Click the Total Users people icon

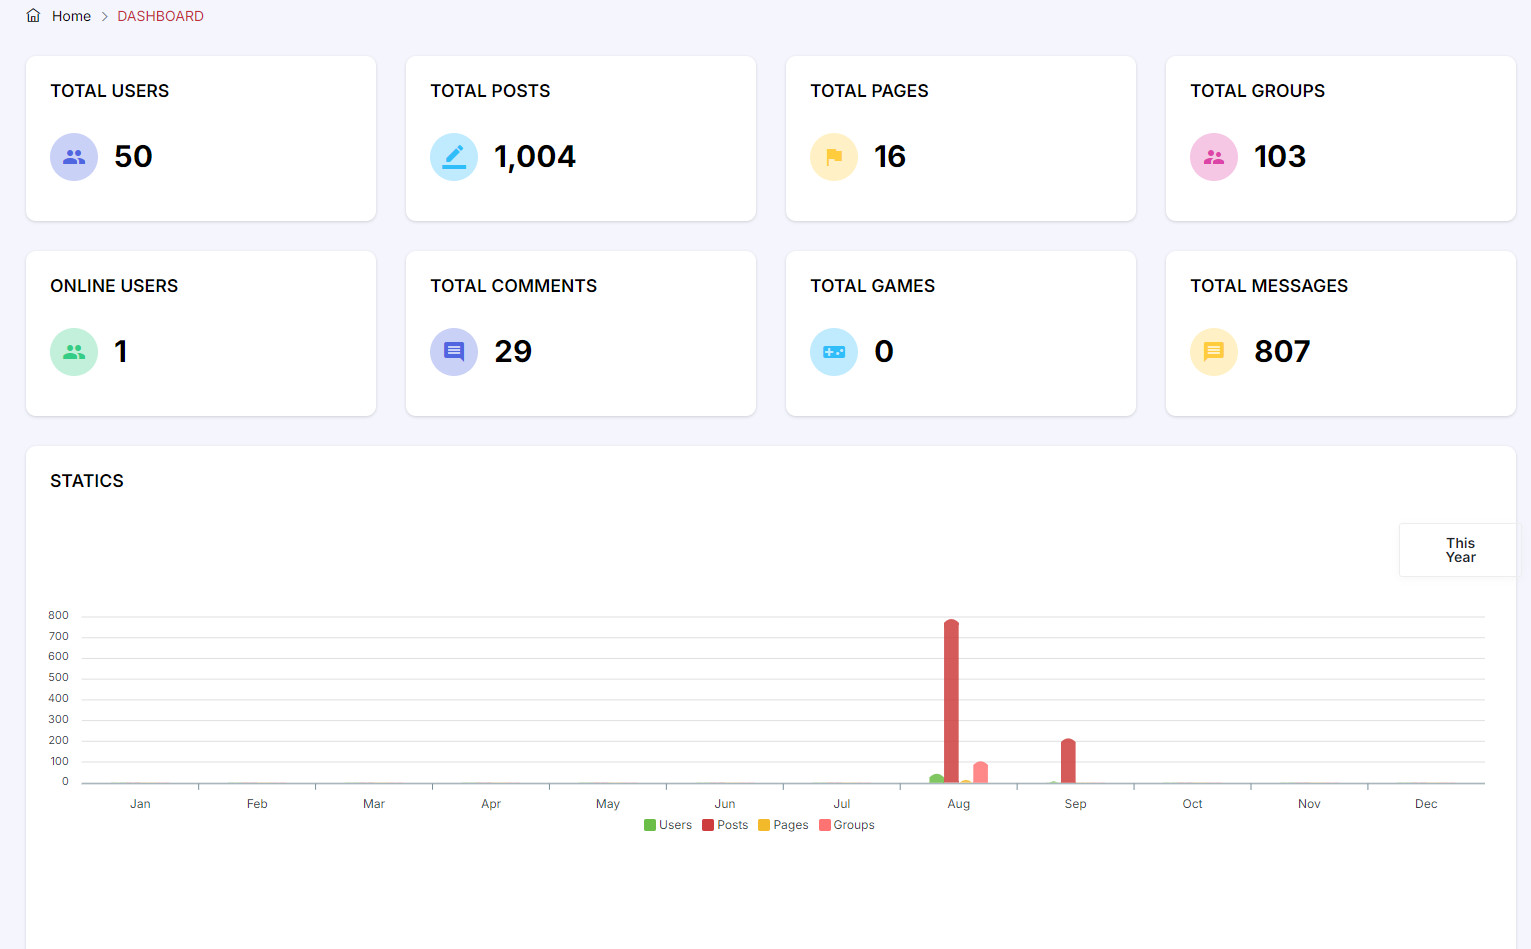click(74, 157)
